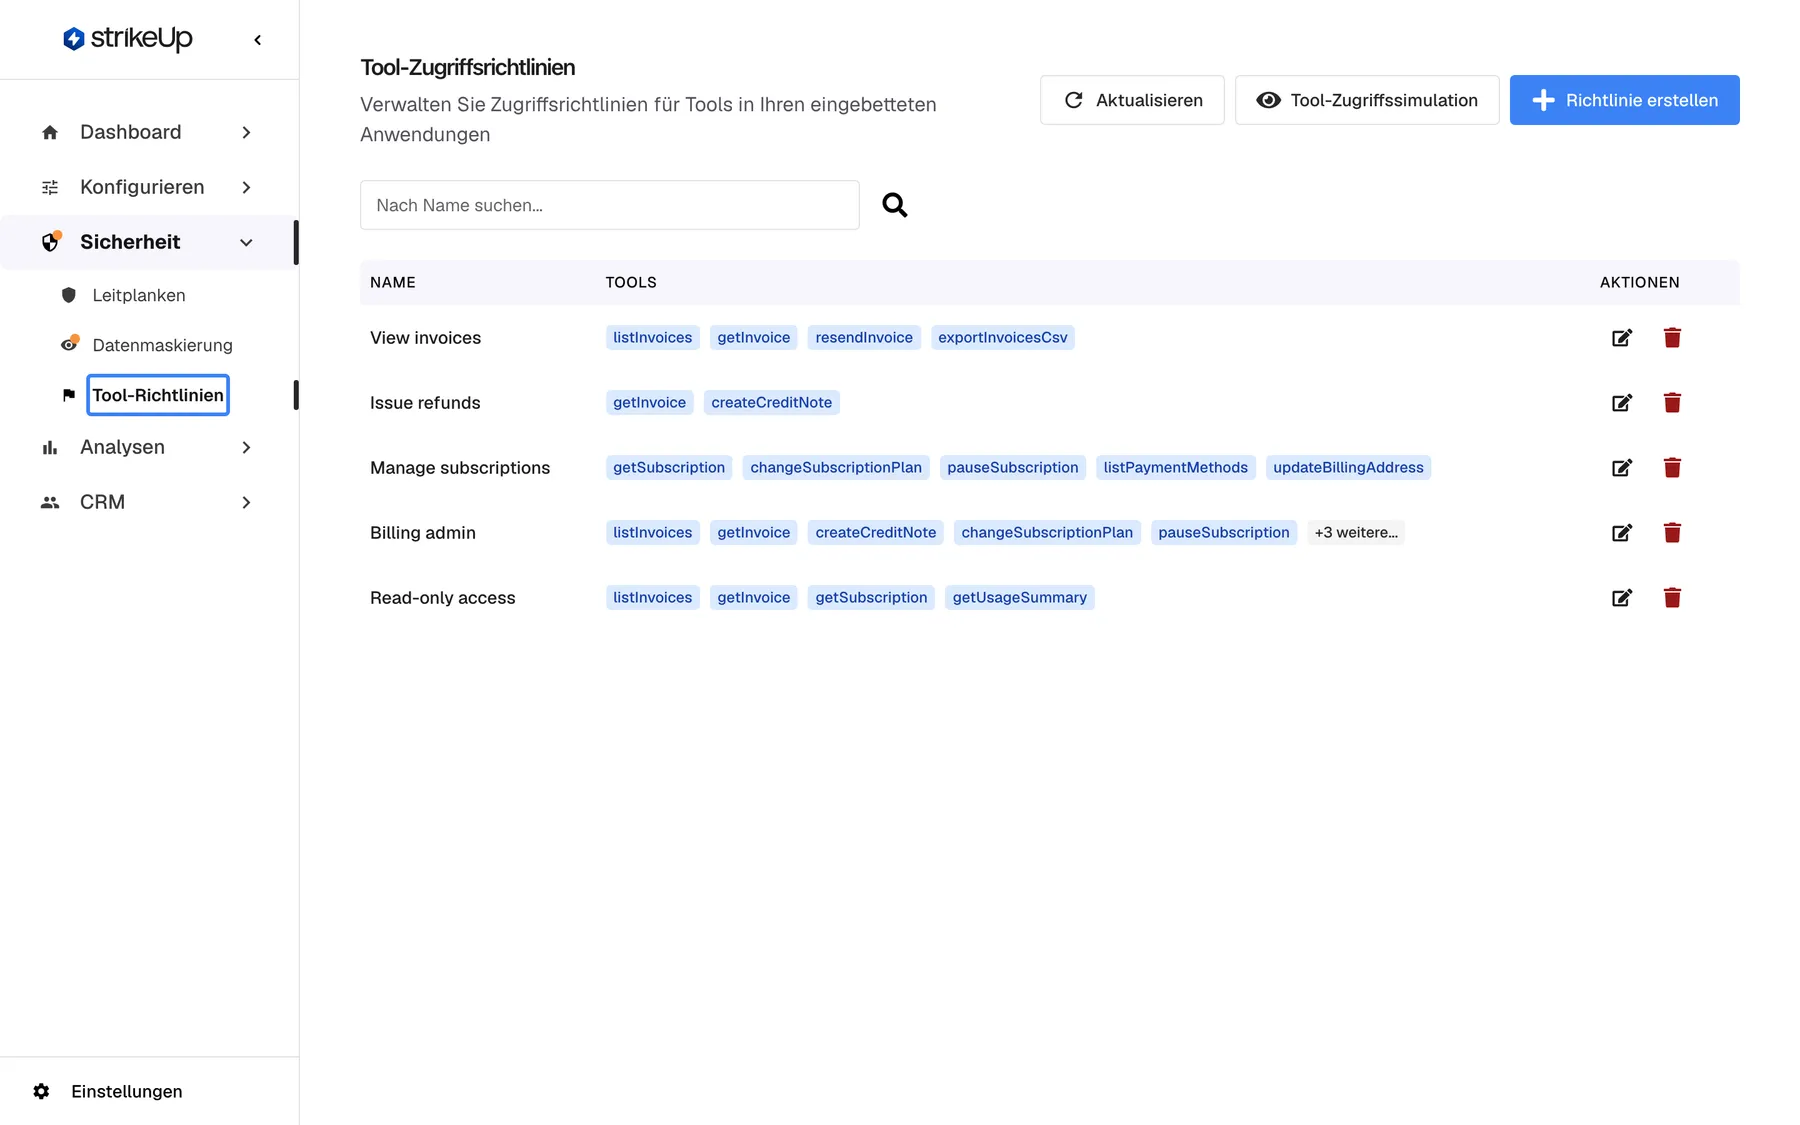Edit the View invoices policy
The height and width of the screenshot is (1125, 1800).
click(x=1622, y=338)
